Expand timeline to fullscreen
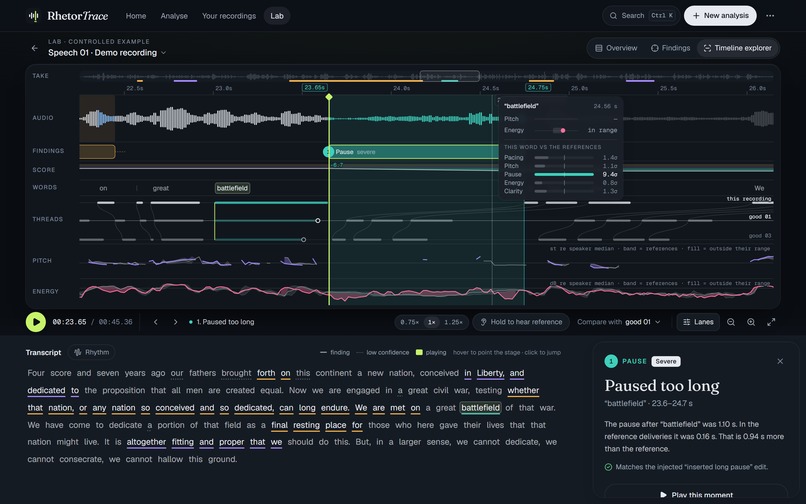The image size is (806, 504). point(771,322)
